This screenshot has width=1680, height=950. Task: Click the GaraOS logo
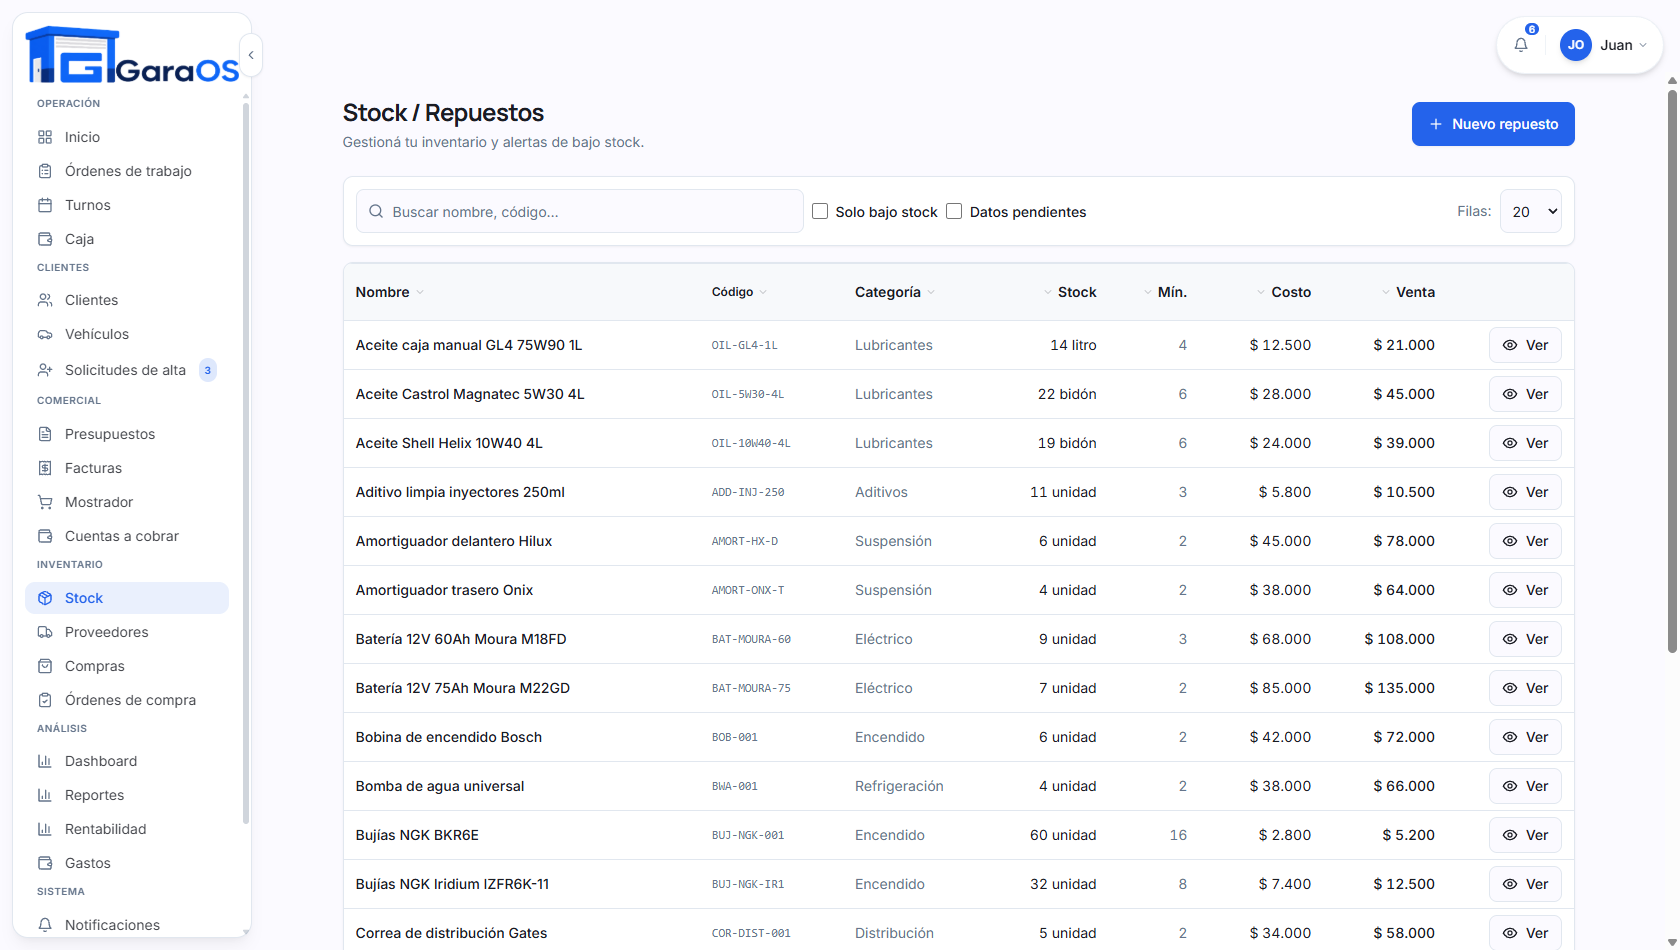(132, 55)
